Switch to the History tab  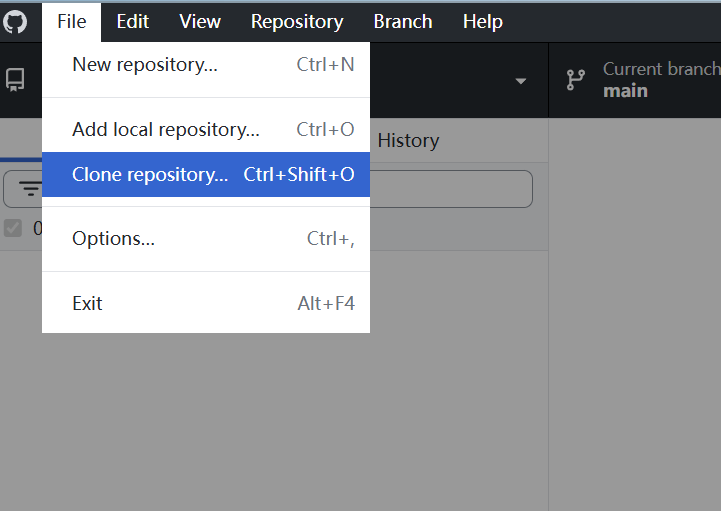tap(408, 141)
